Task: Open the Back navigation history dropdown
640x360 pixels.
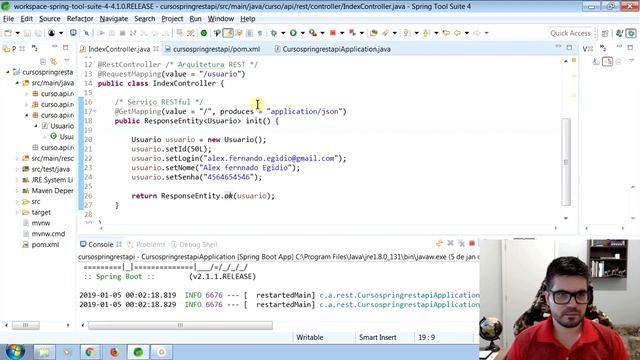Action: click(x=467, y=33)
